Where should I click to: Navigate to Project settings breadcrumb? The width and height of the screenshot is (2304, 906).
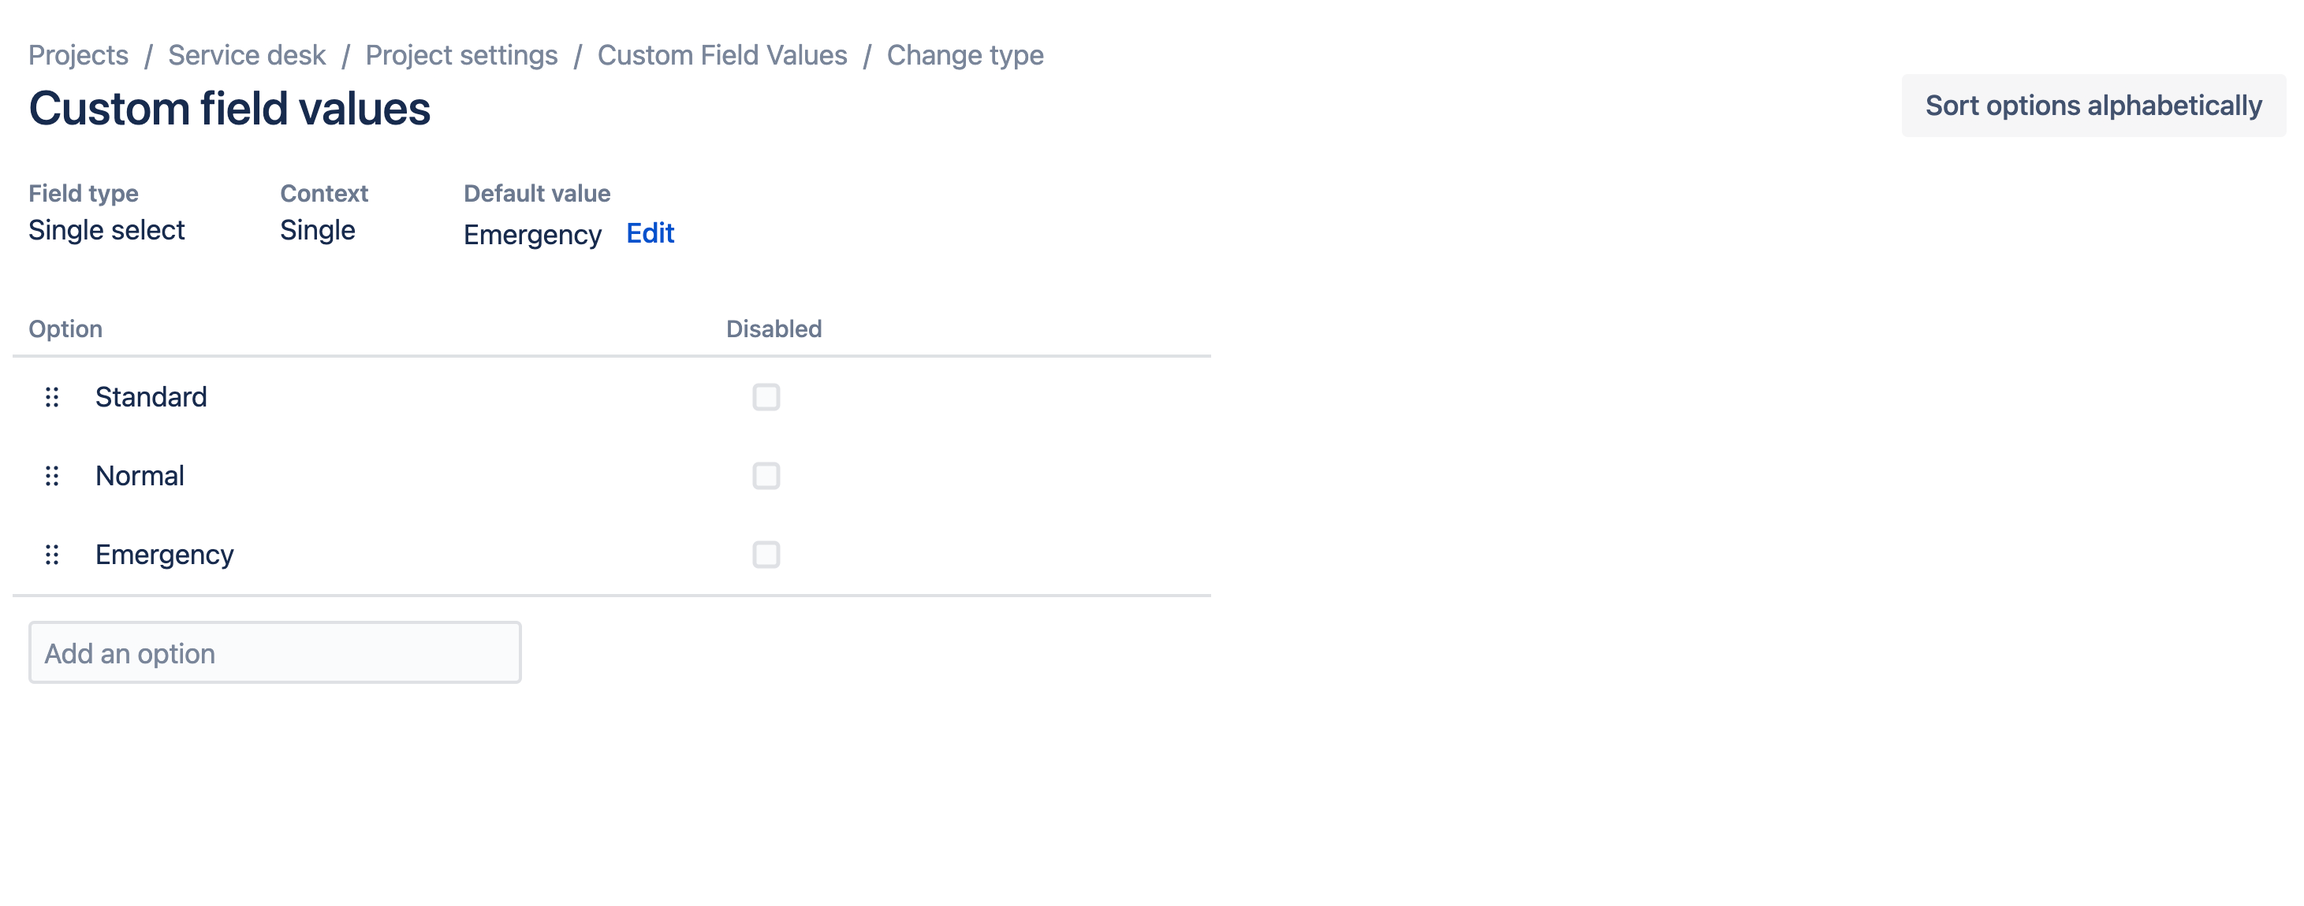click(x=461, y=55)
